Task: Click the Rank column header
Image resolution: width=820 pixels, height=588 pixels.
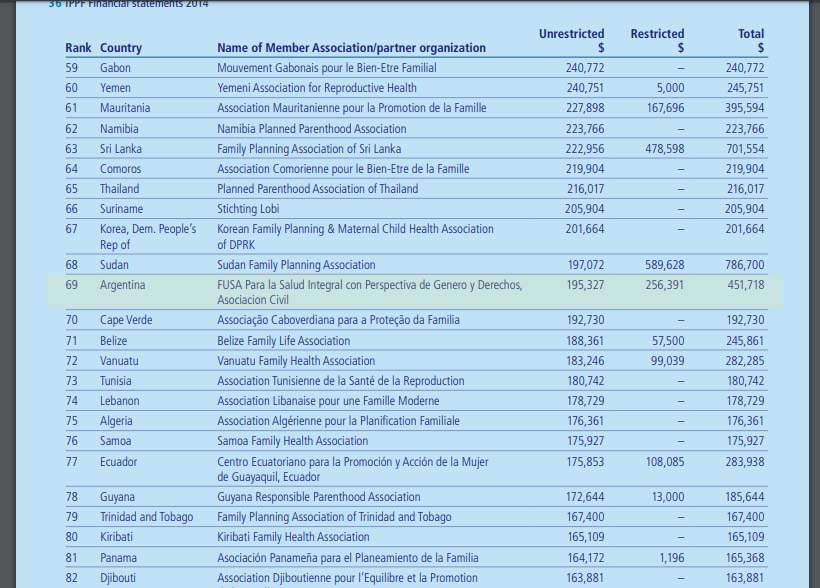Action: point(78,48)
